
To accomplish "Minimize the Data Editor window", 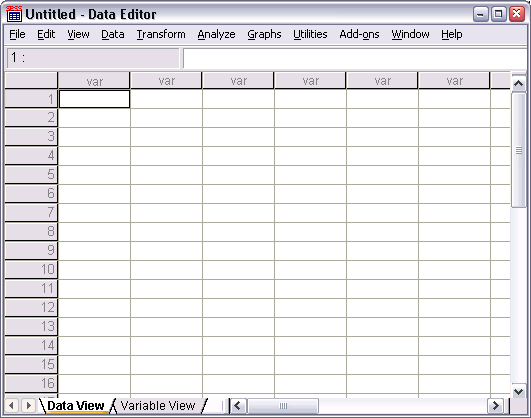I will (x=481, y=14).
